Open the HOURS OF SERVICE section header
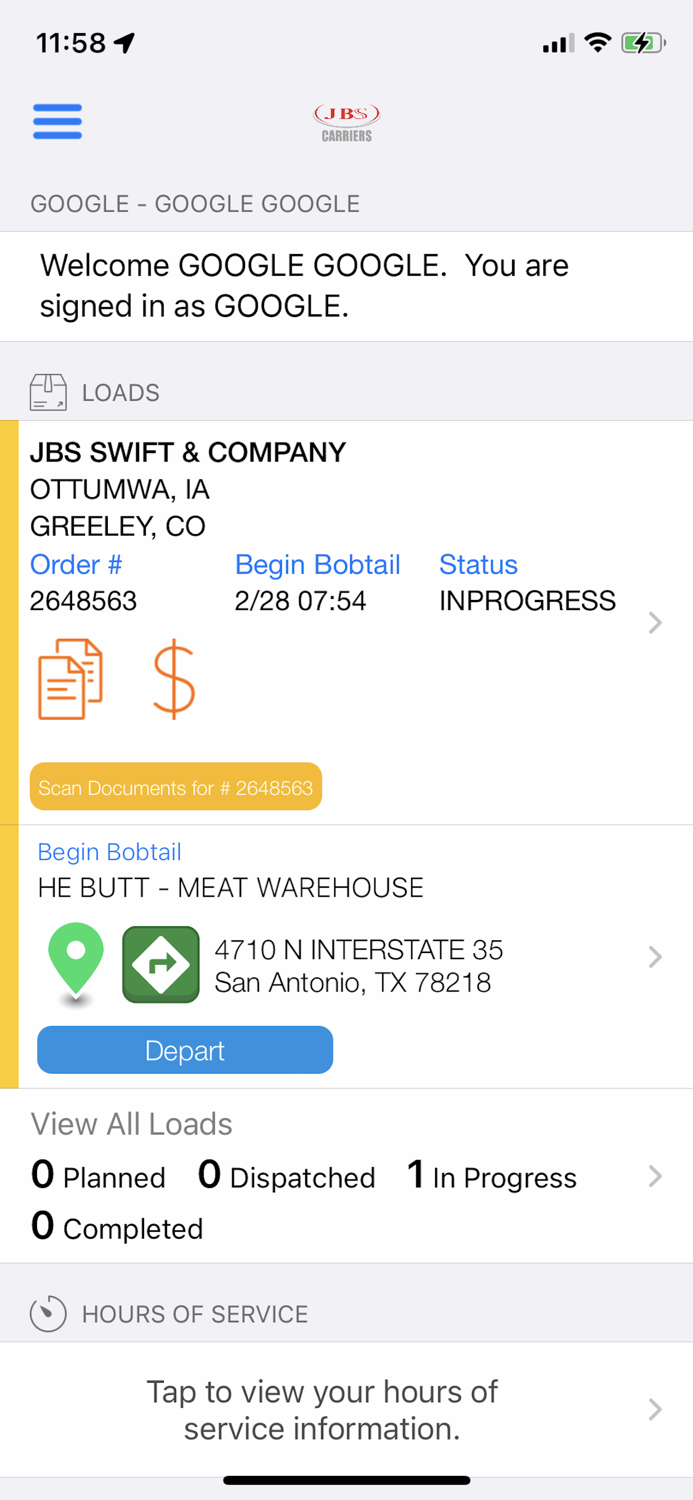The width and height of the screenshot is (693, 1500). (x=195, y=1313)
